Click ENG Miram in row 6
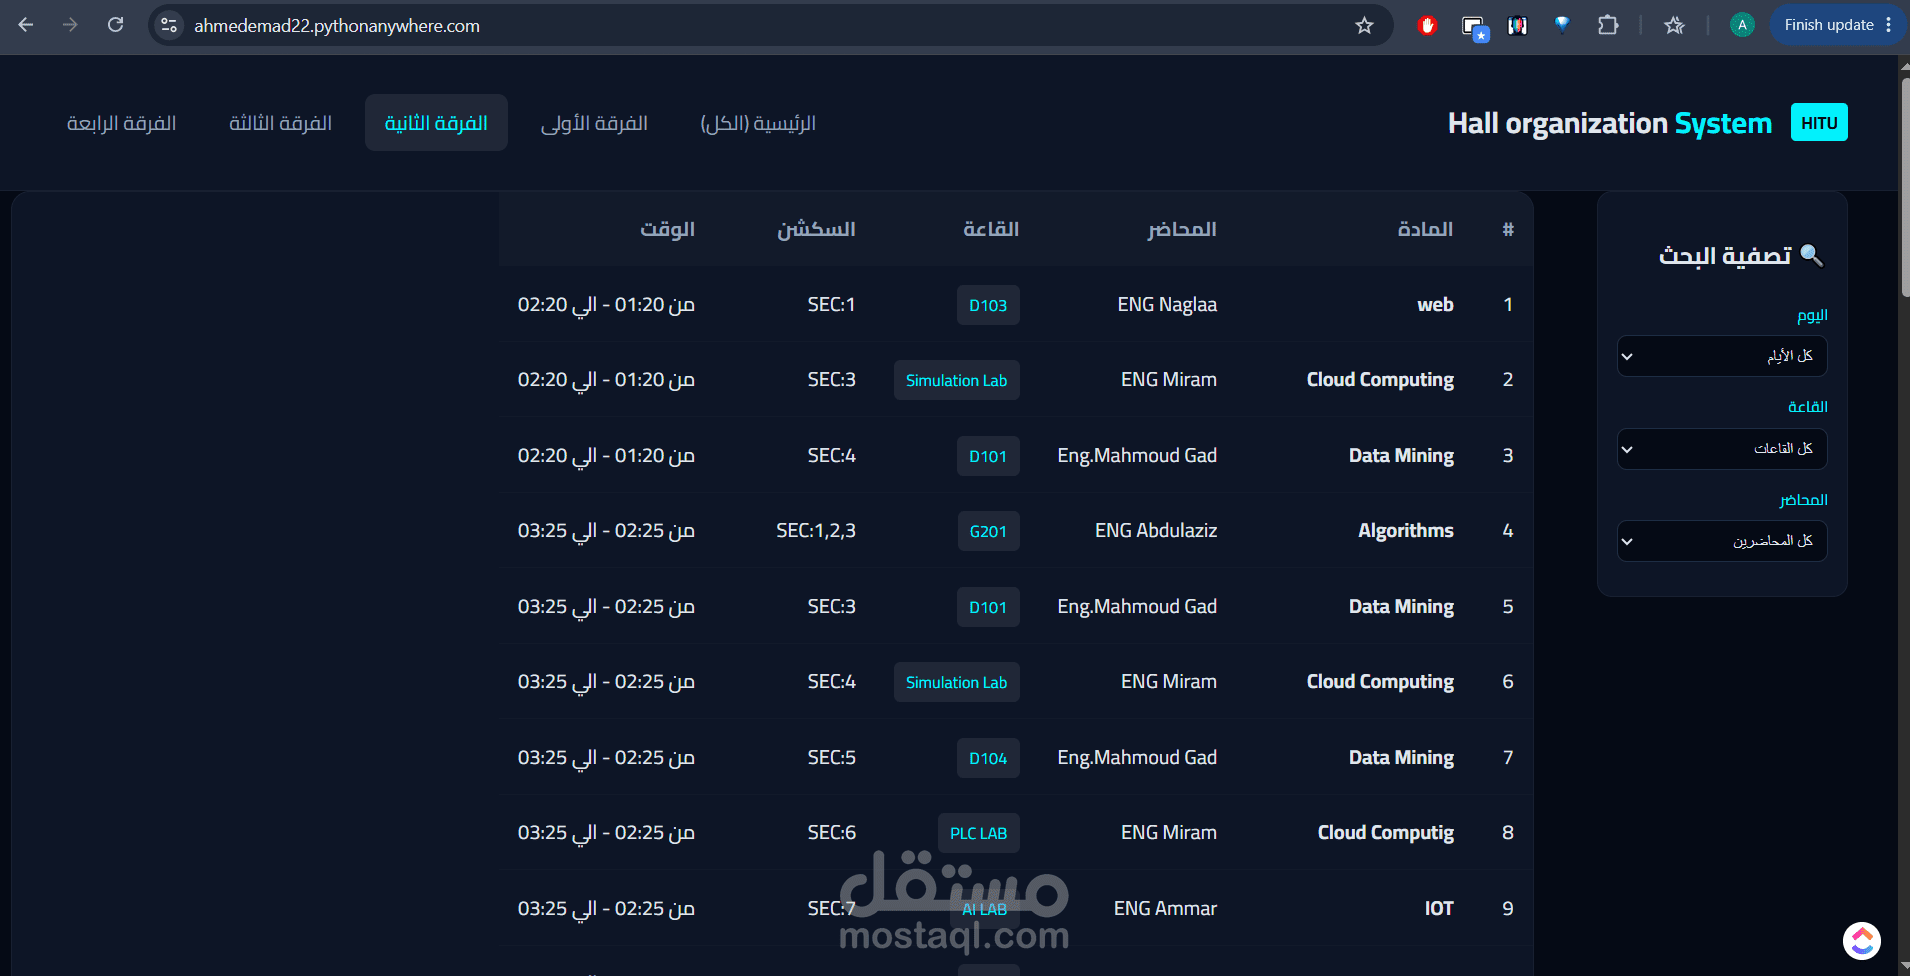 tap(1168, 681)
